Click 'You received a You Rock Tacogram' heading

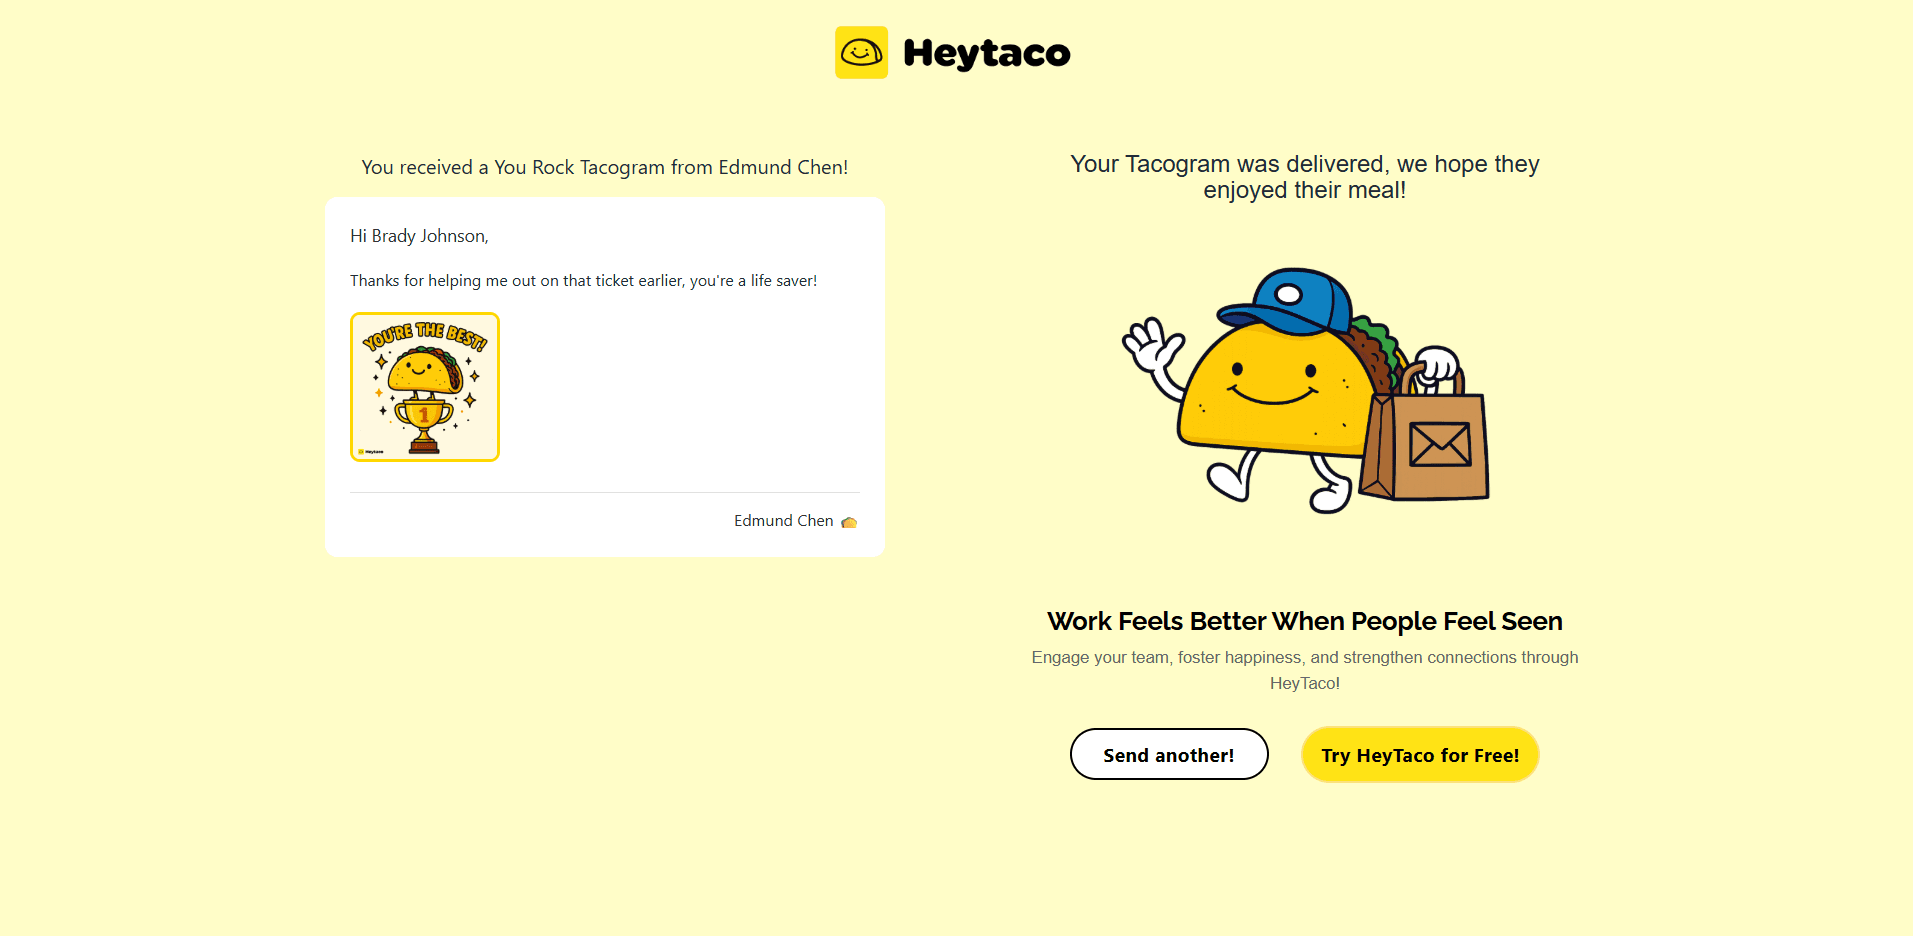click(x=605, y=167)
